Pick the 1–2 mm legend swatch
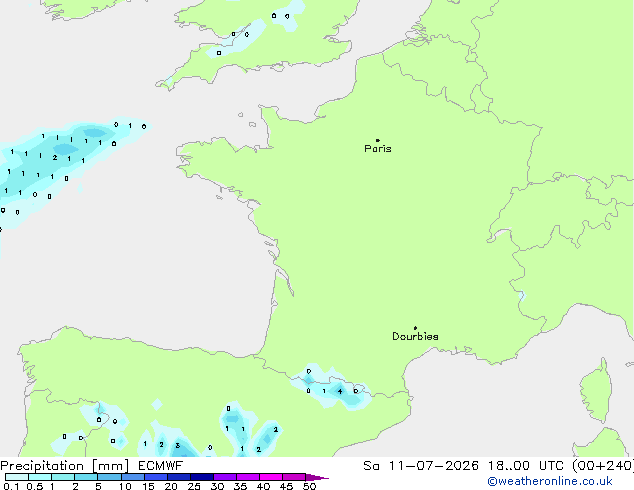This screenshot has height=490, width=634. pos(63,477)
